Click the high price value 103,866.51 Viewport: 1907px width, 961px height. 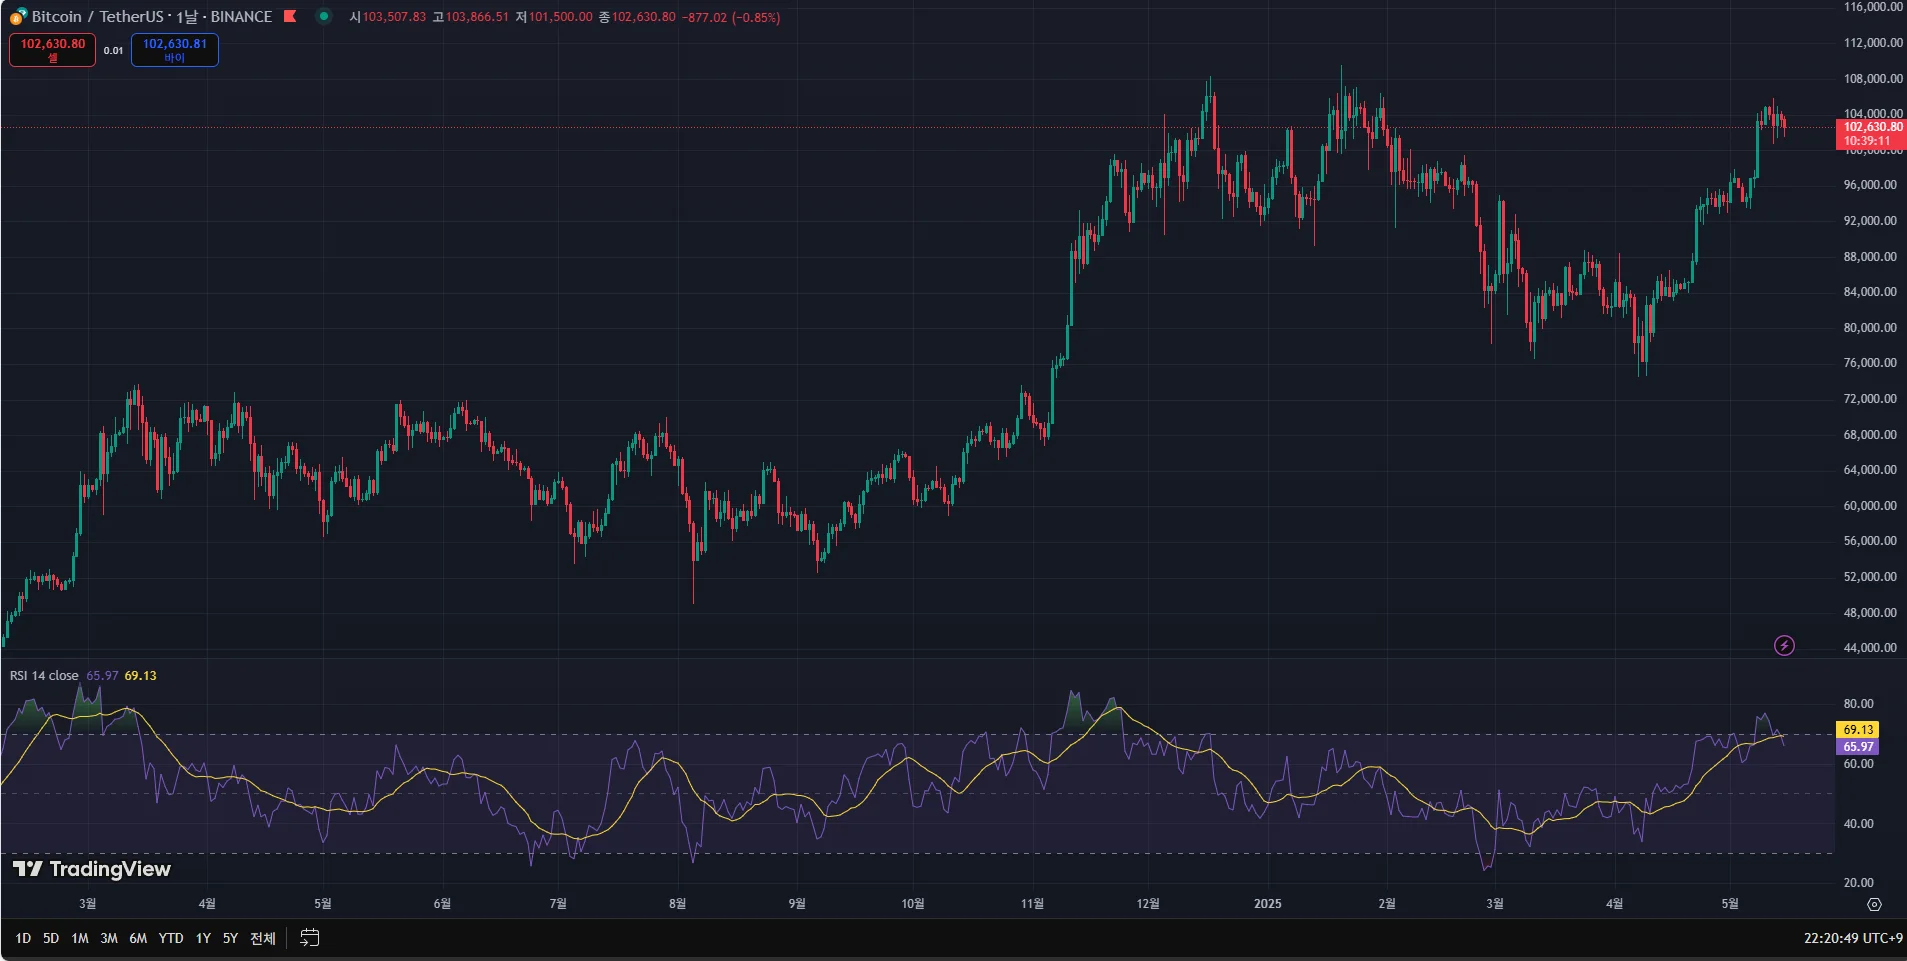click(x=477, y=17)
